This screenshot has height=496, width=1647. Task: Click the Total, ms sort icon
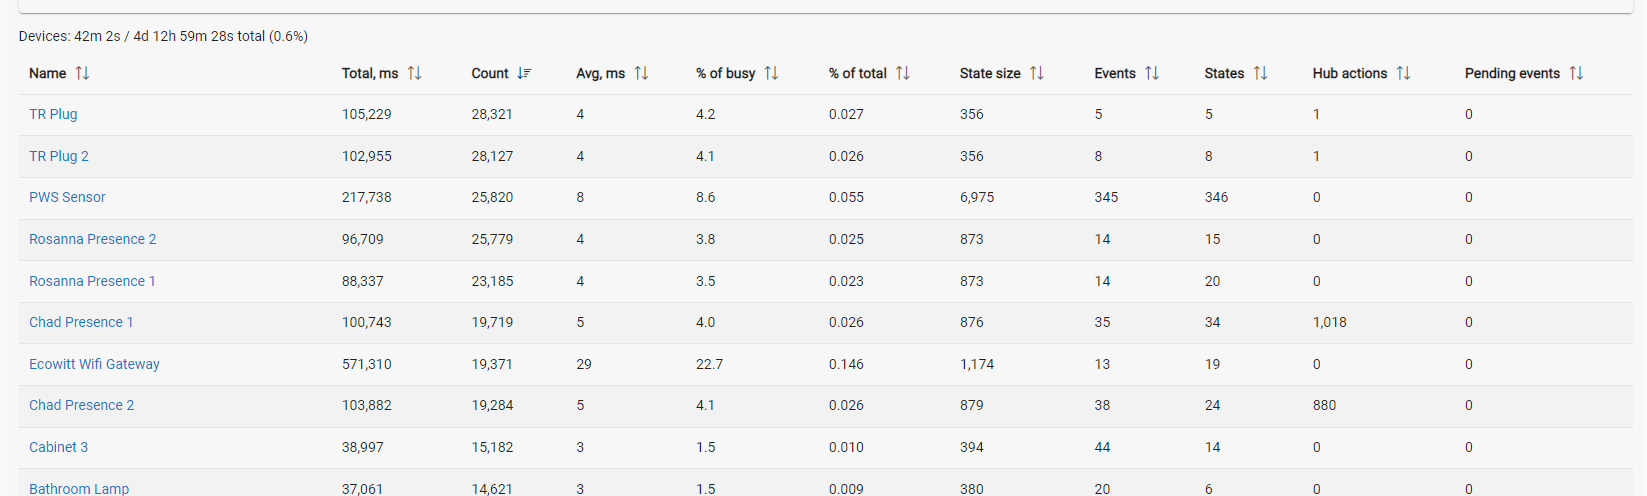pos(414,73)
